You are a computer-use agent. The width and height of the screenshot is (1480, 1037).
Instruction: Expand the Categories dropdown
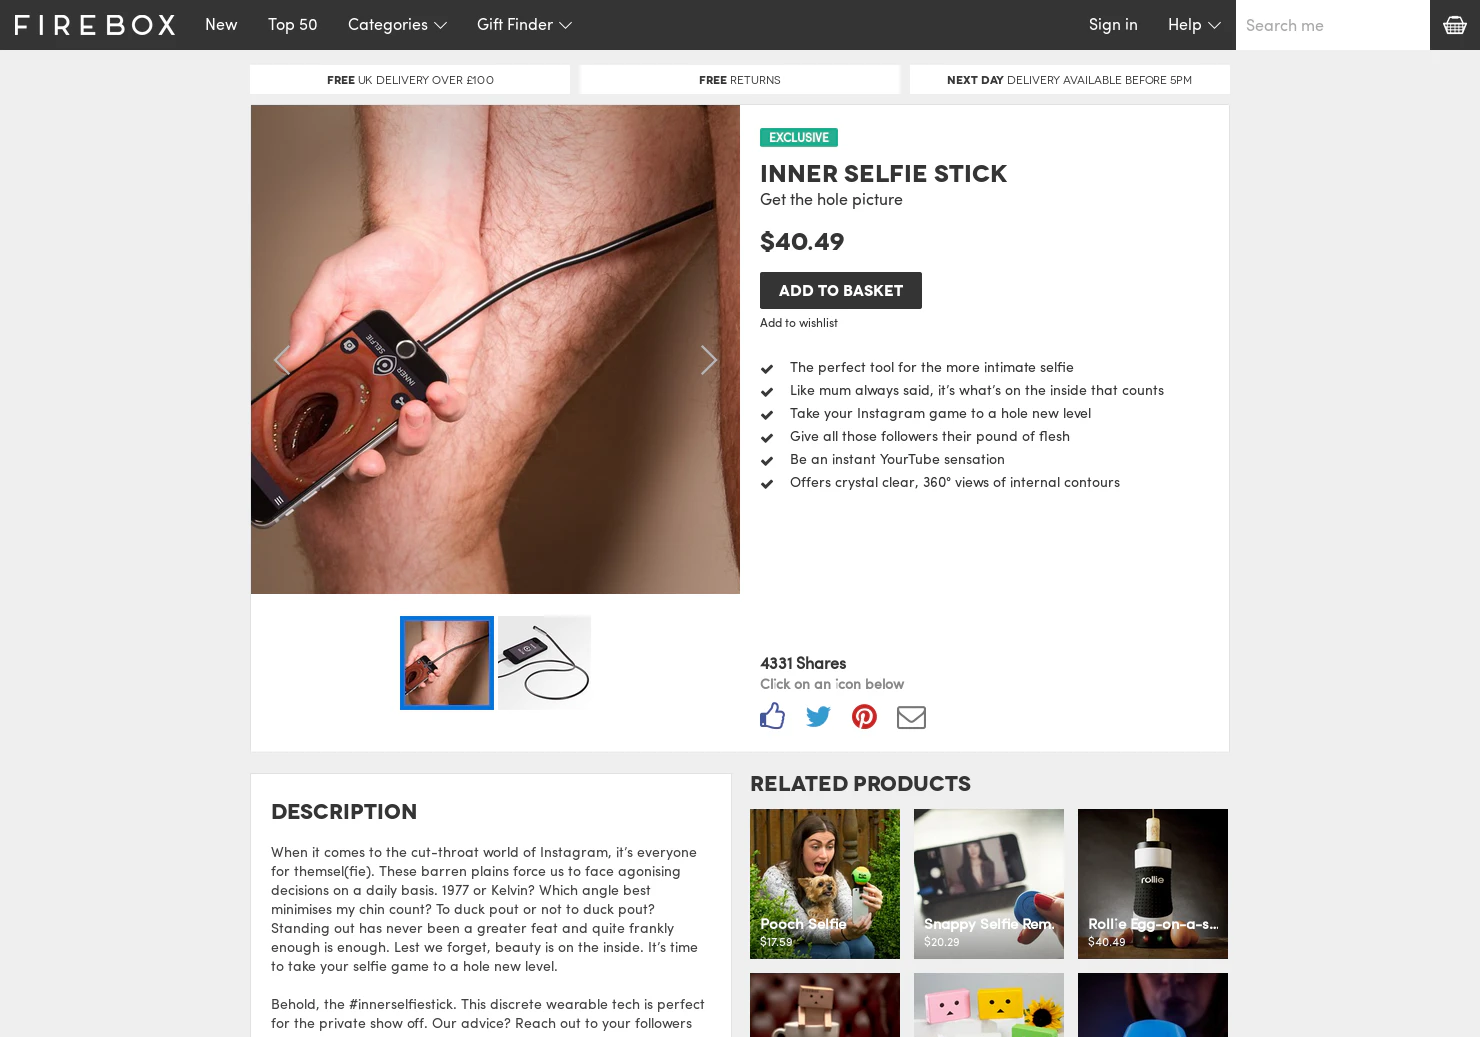coord(397,25)
